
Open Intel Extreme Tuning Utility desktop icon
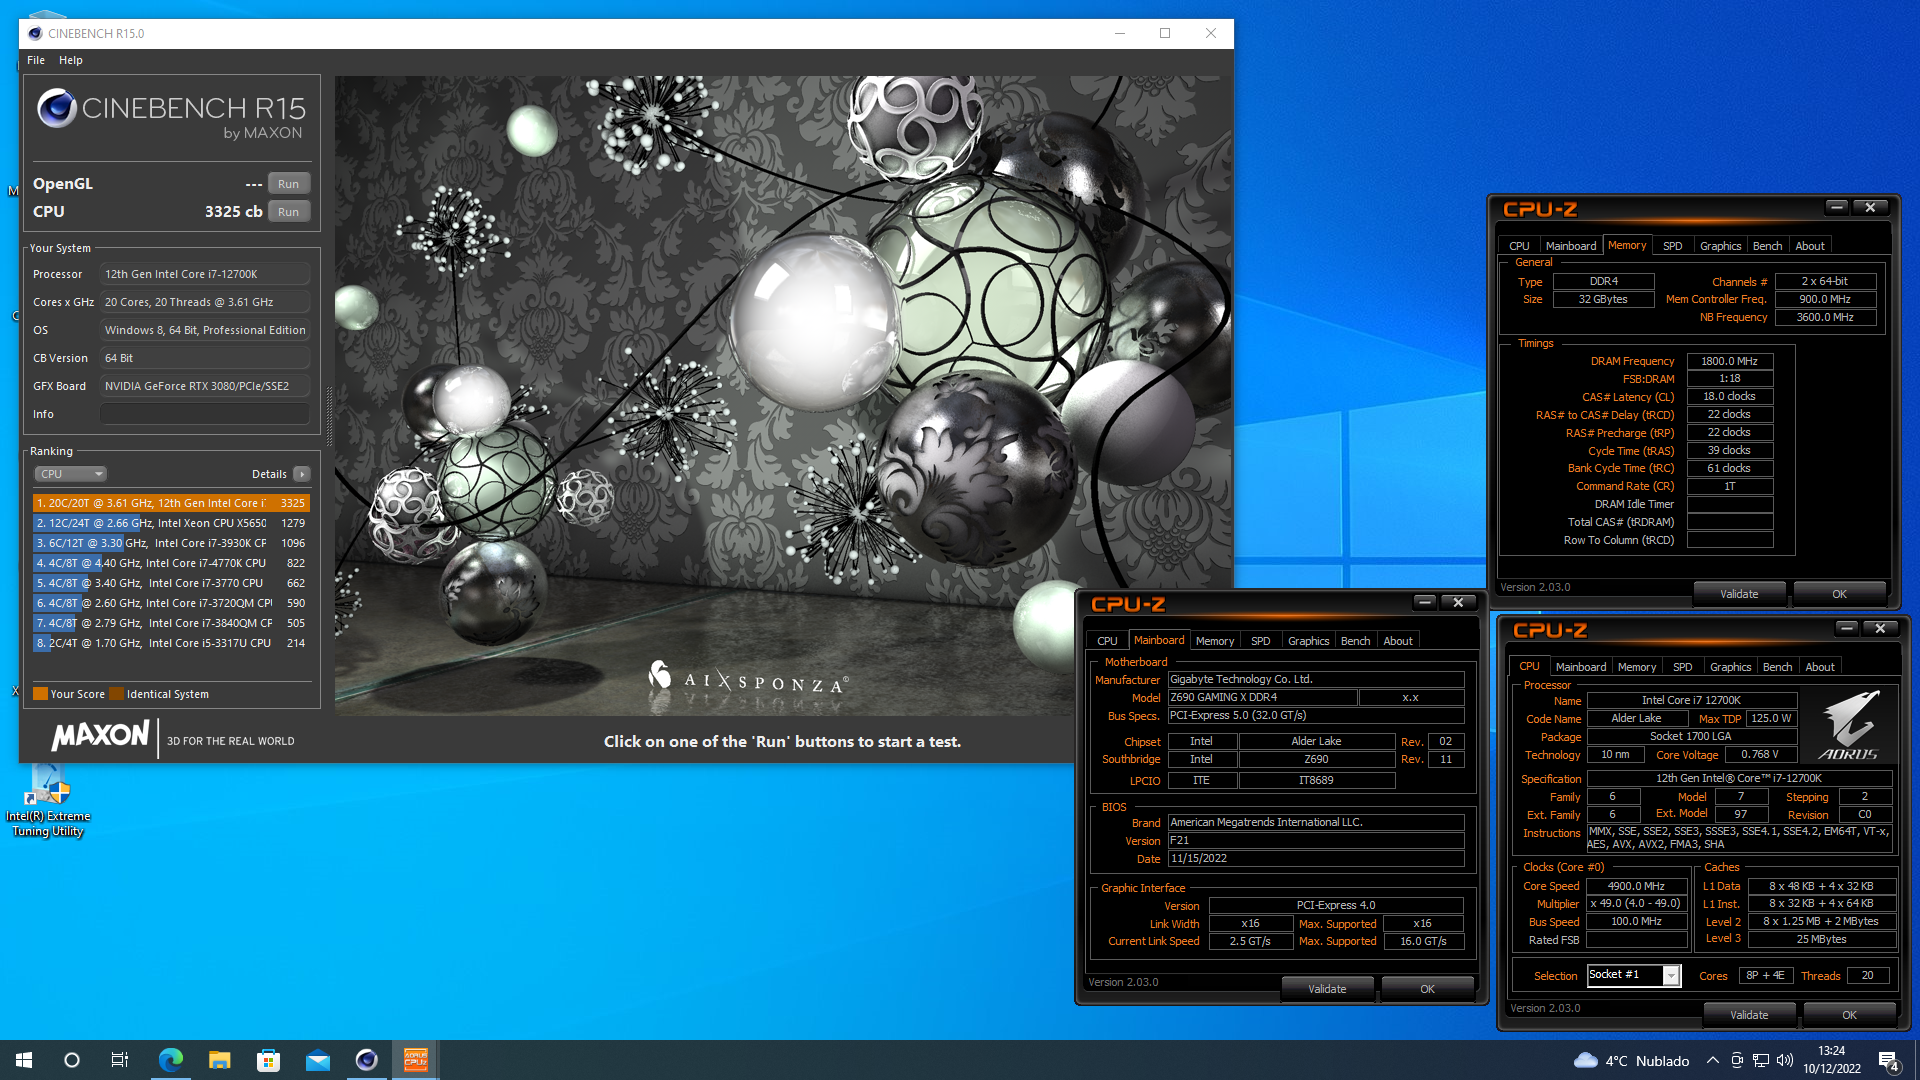pyautogui.click(x=48, y=800)
